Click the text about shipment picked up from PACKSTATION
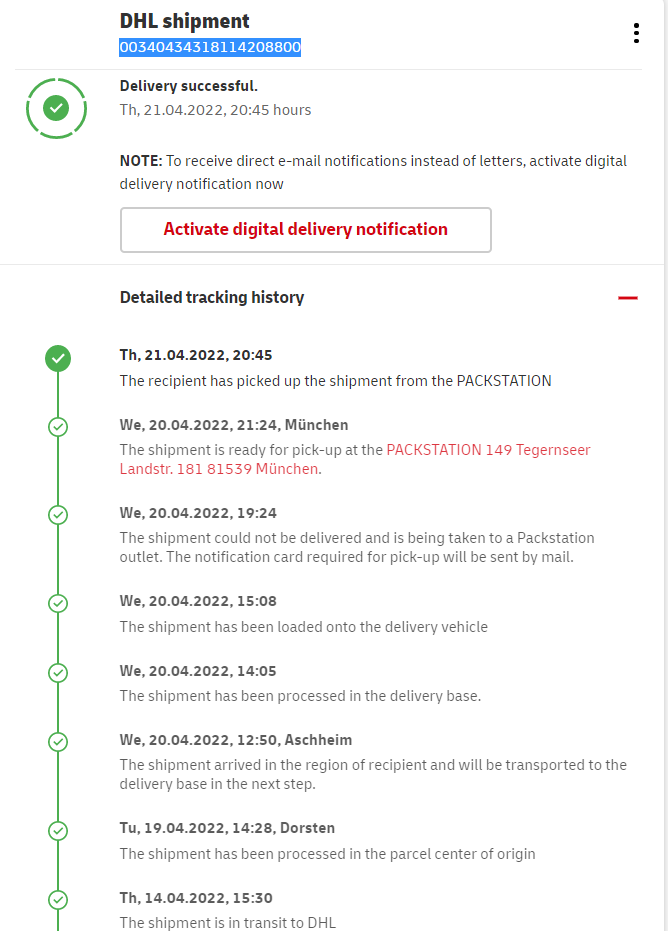668x931 pixels. (x=335, y=381)
